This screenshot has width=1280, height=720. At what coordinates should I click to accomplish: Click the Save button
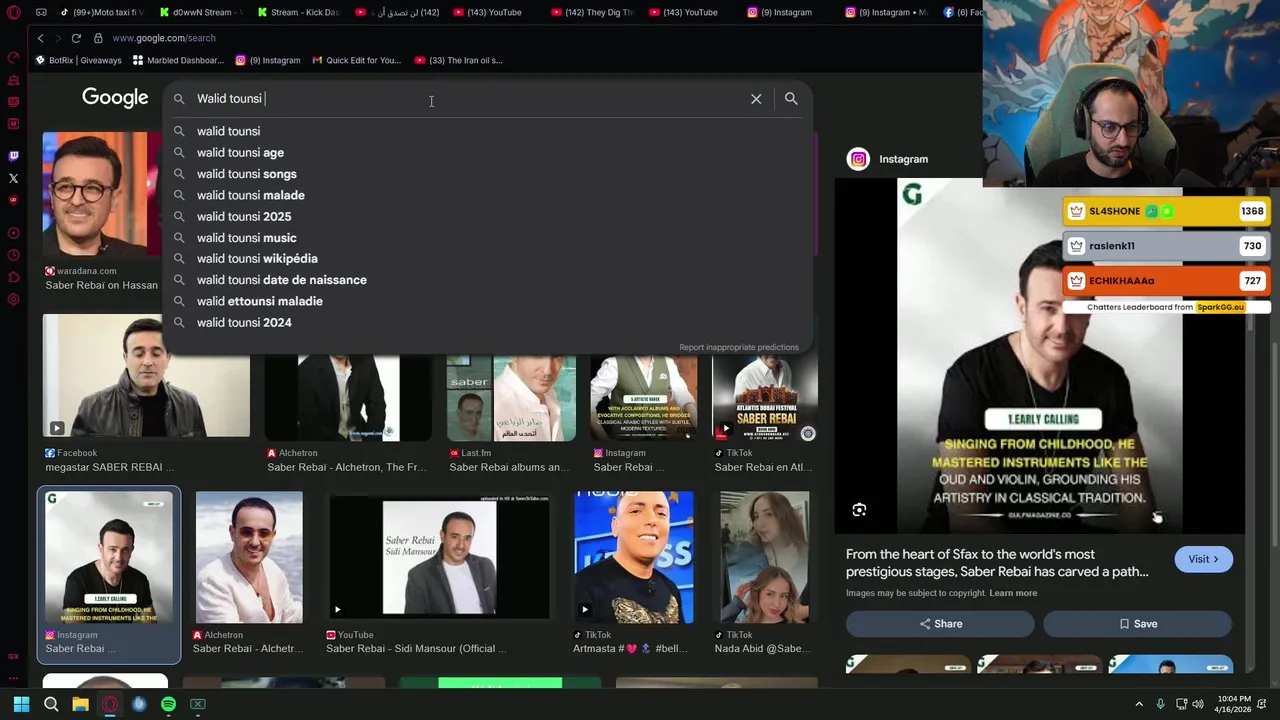tap(1137, 624)
